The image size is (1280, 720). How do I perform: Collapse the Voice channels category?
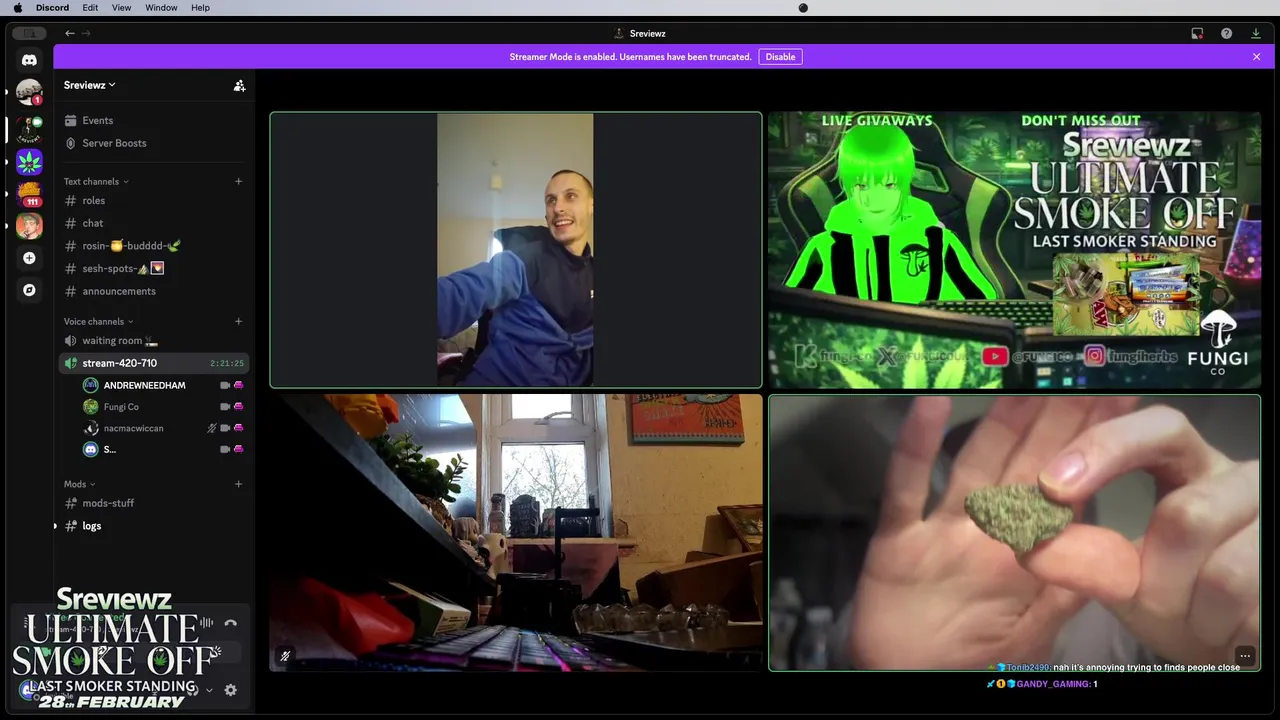tap(99, 321)
